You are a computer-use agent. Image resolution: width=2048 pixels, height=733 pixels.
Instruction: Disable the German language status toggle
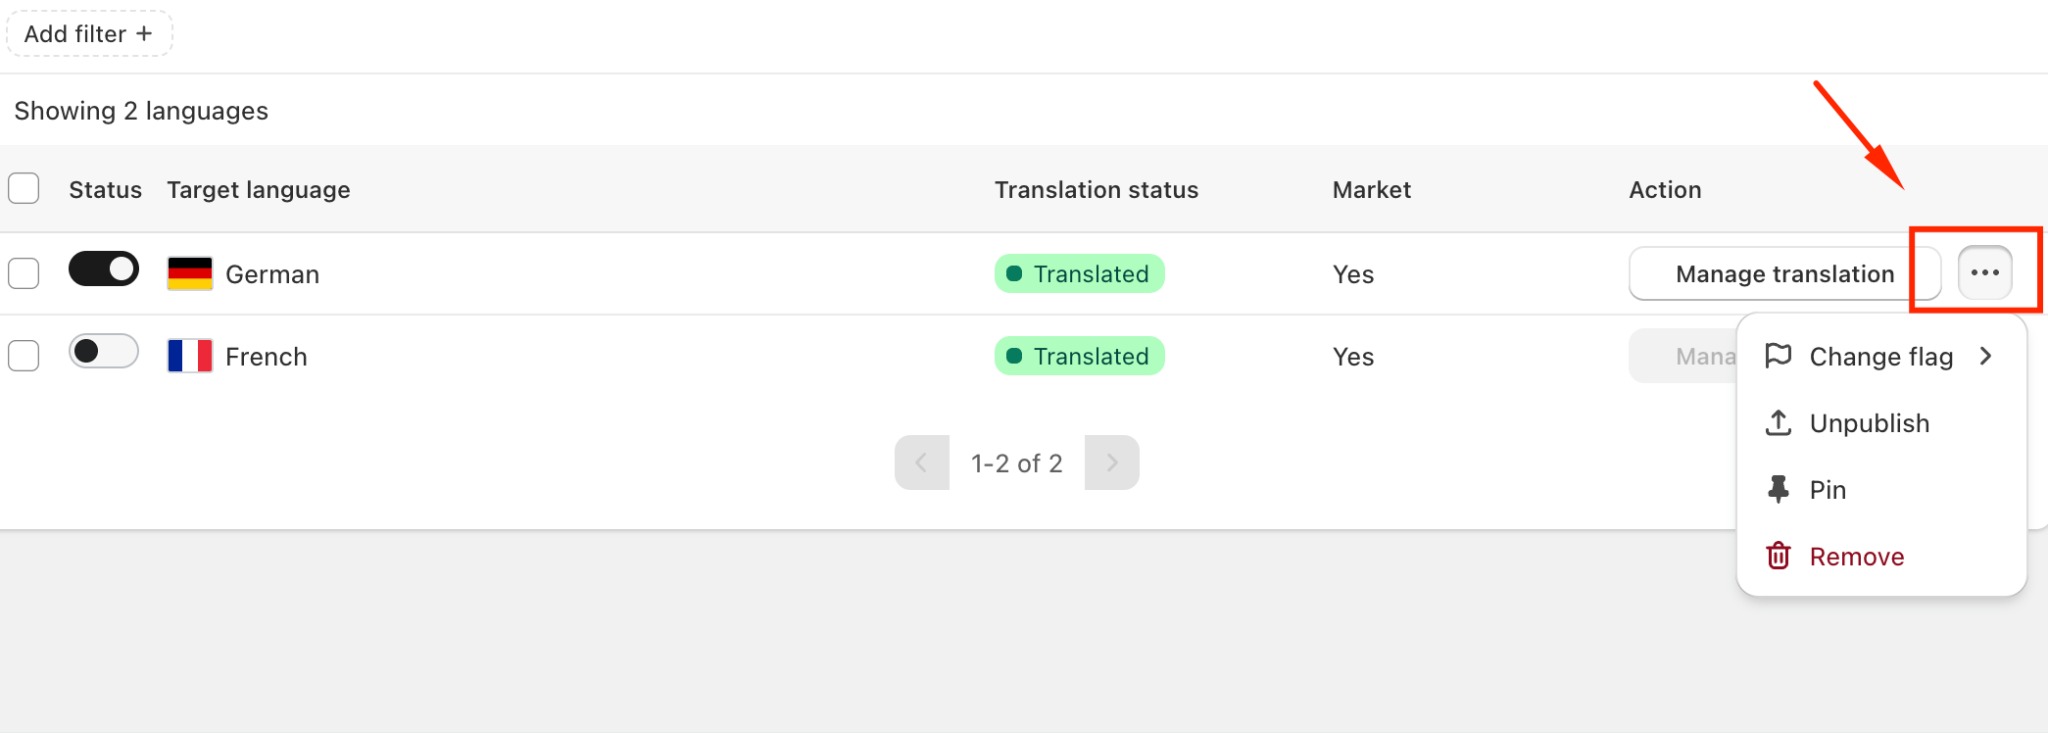tap(104, 269)
